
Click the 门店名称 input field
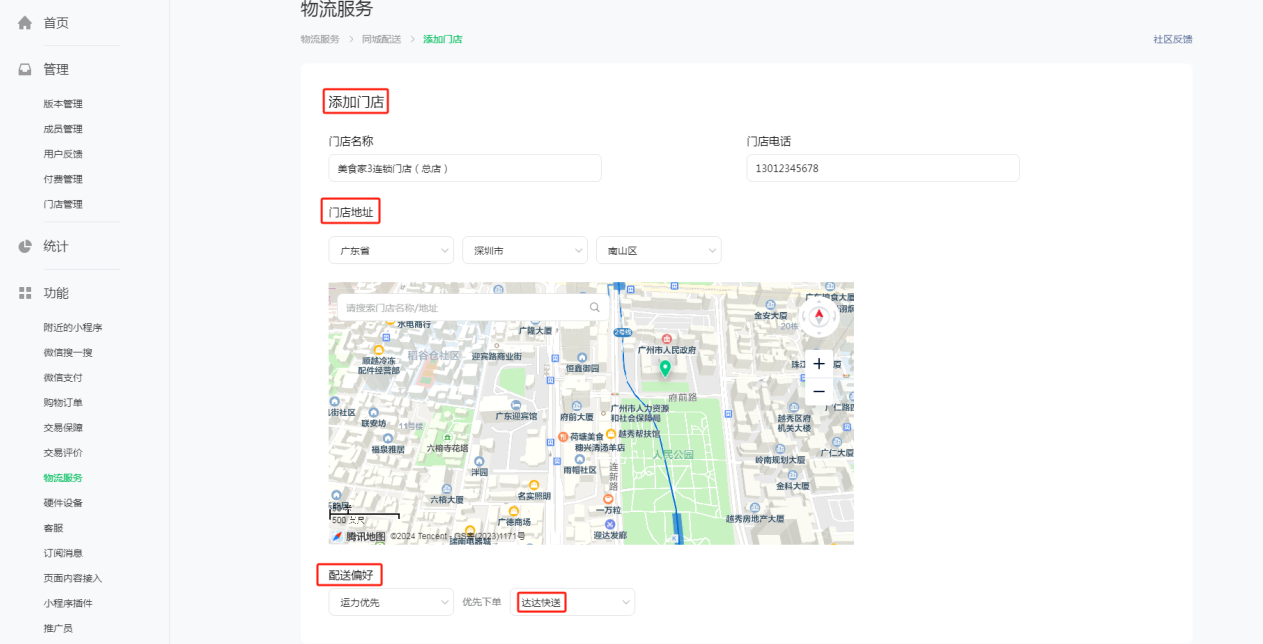tap(465, 168)
